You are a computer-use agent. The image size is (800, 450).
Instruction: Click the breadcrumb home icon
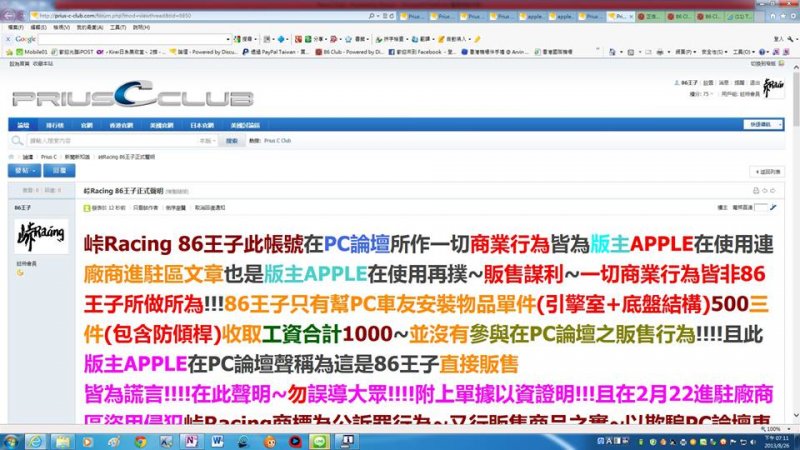(12, 157)
